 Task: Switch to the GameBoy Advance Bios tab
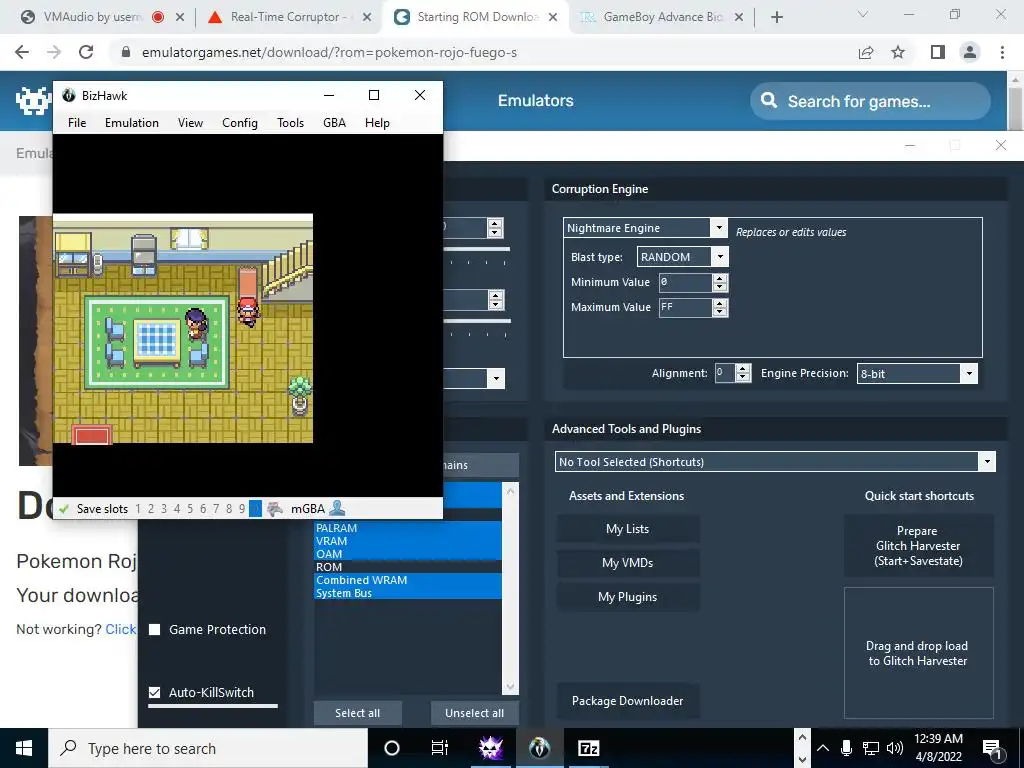tap(664, 17)
